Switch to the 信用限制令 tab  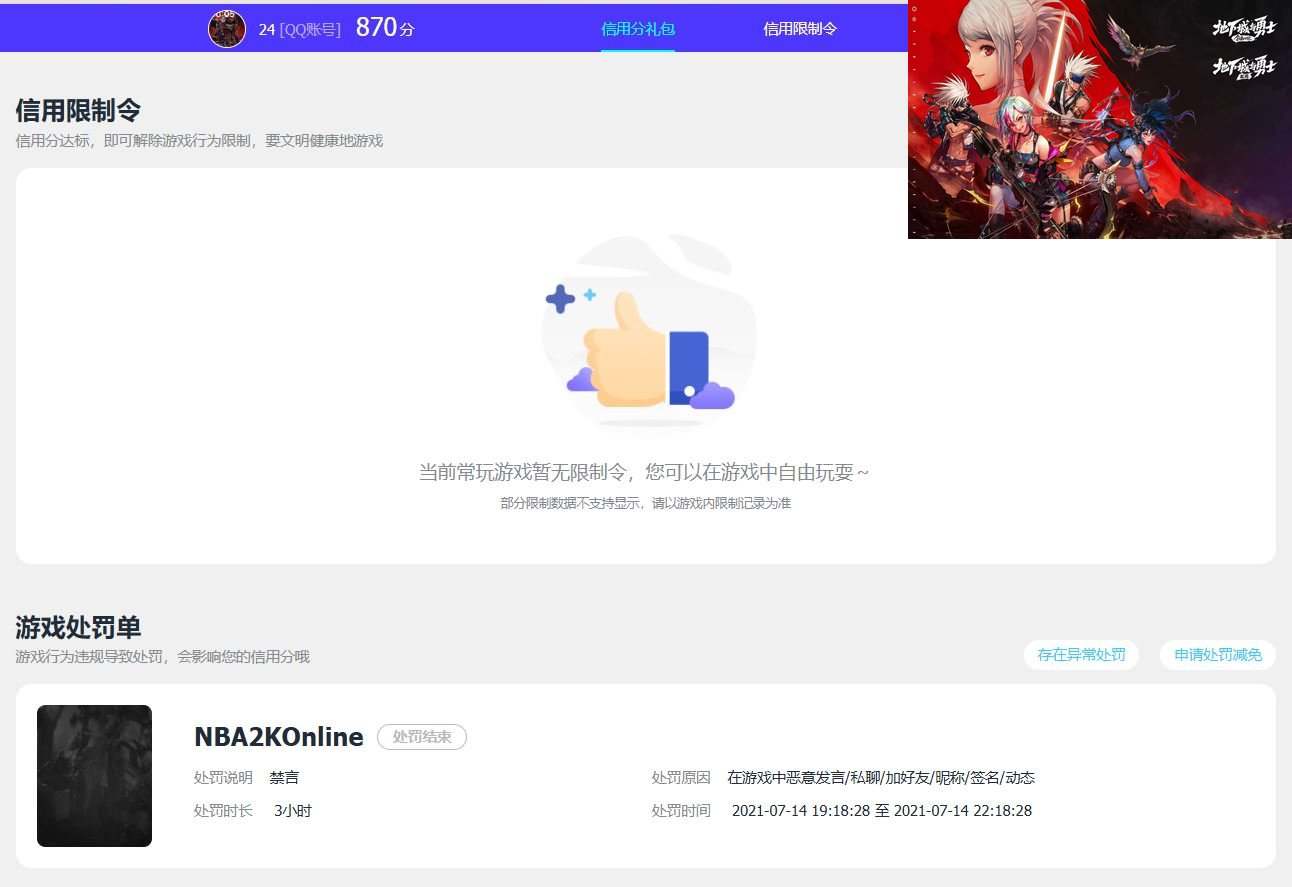tap(800, 29)
